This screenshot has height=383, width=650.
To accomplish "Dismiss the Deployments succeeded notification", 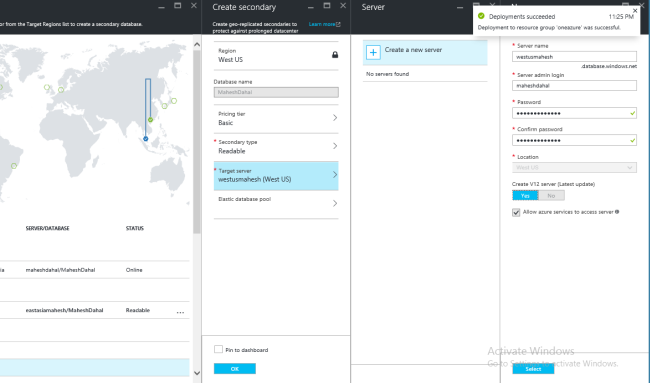I will click(x=635, y=11).
